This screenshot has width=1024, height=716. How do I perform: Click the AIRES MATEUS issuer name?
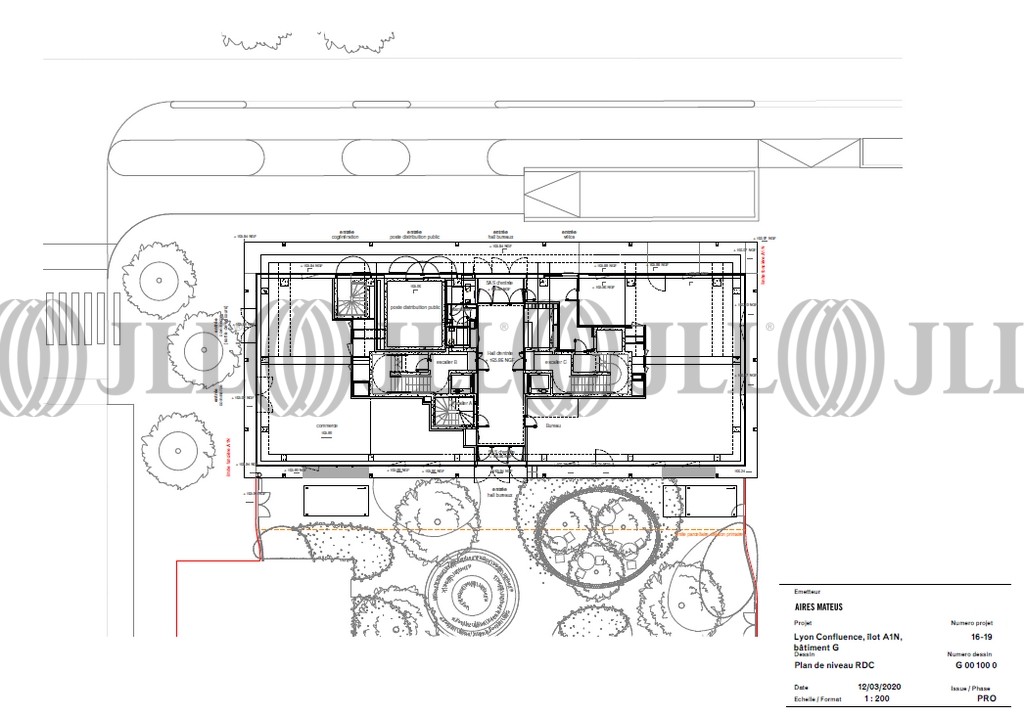[816, 606]
